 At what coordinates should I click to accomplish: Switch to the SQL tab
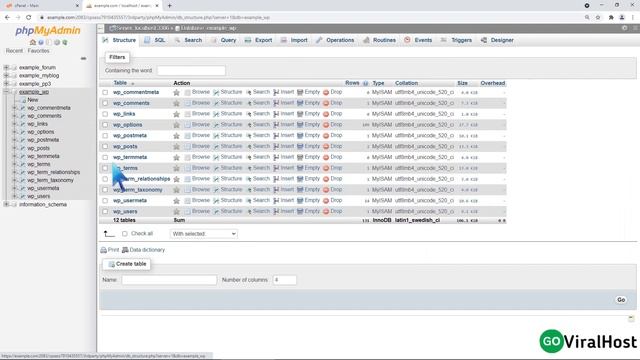click(x=155, y=40)
